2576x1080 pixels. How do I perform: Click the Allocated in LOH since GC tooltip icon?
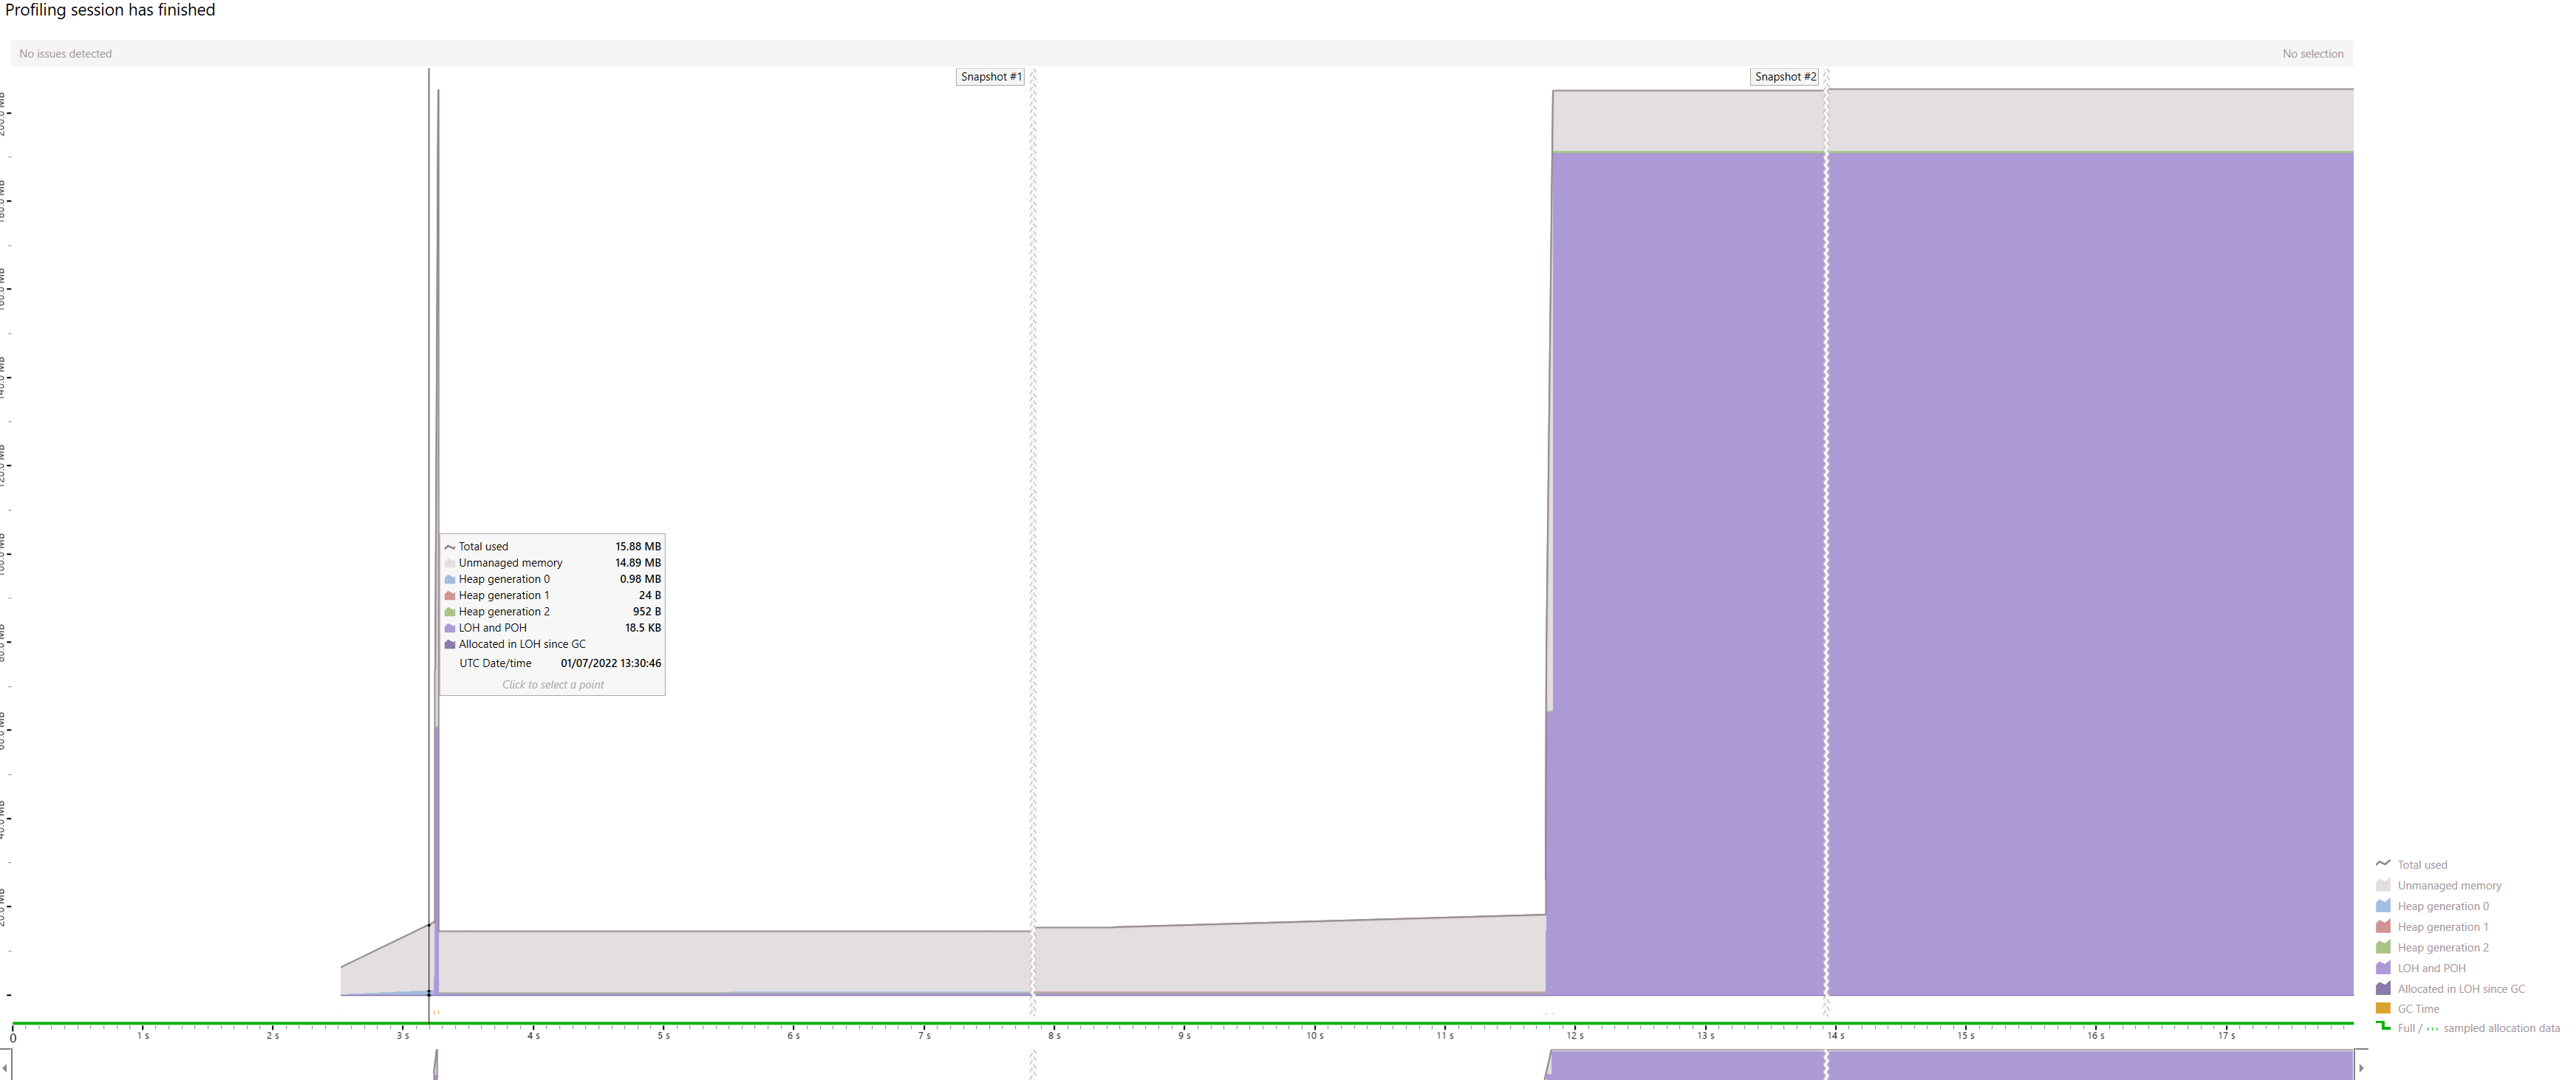point(449,644)
